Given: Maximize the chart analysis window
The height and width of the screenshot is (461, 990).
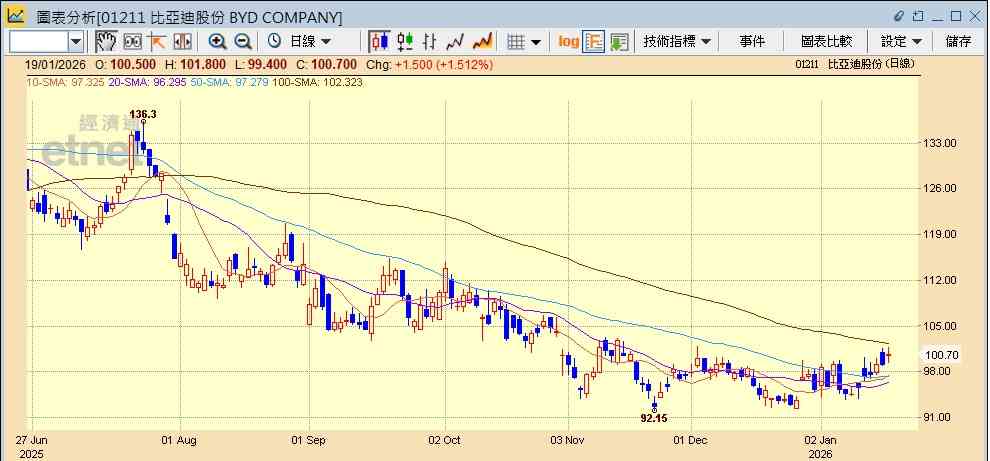Looking at the screenshot, I should [x=957, y=16].
